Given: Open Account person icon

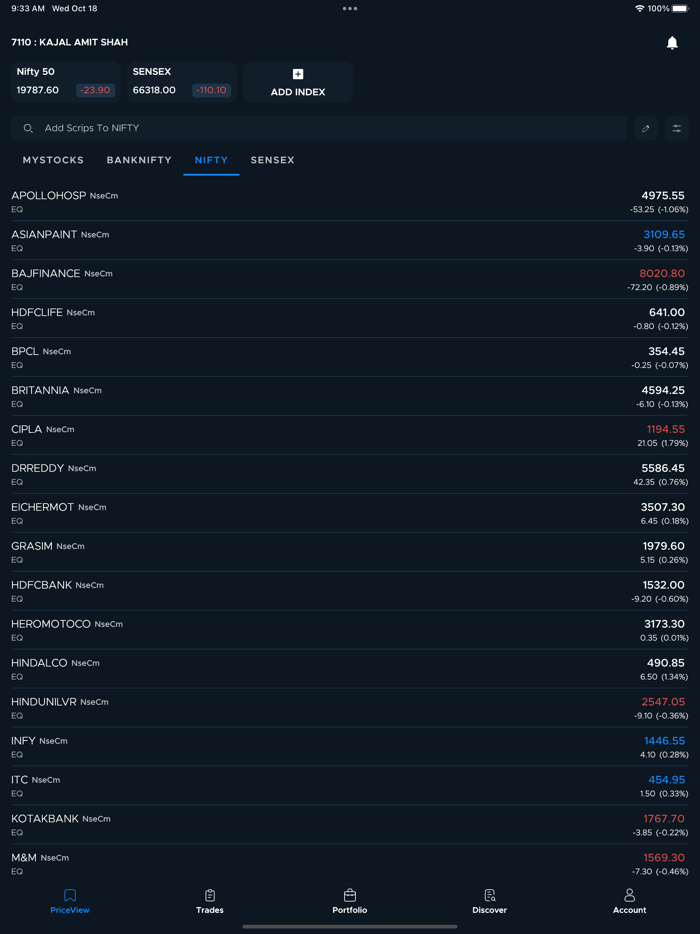Looking at the screenshot, I should pyautogui.click(x=630, y=895).
